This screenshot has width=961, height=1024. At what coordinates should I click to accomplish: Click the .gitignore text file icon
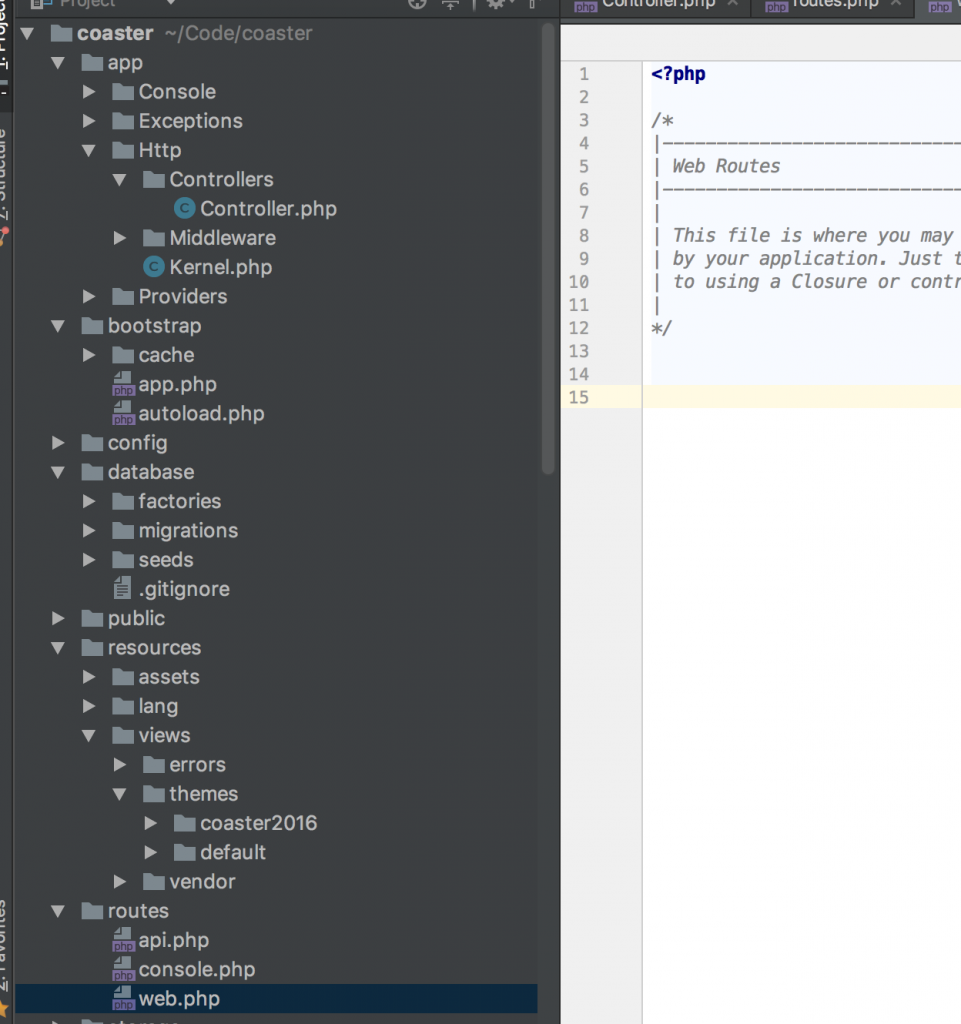coord(123,589)
